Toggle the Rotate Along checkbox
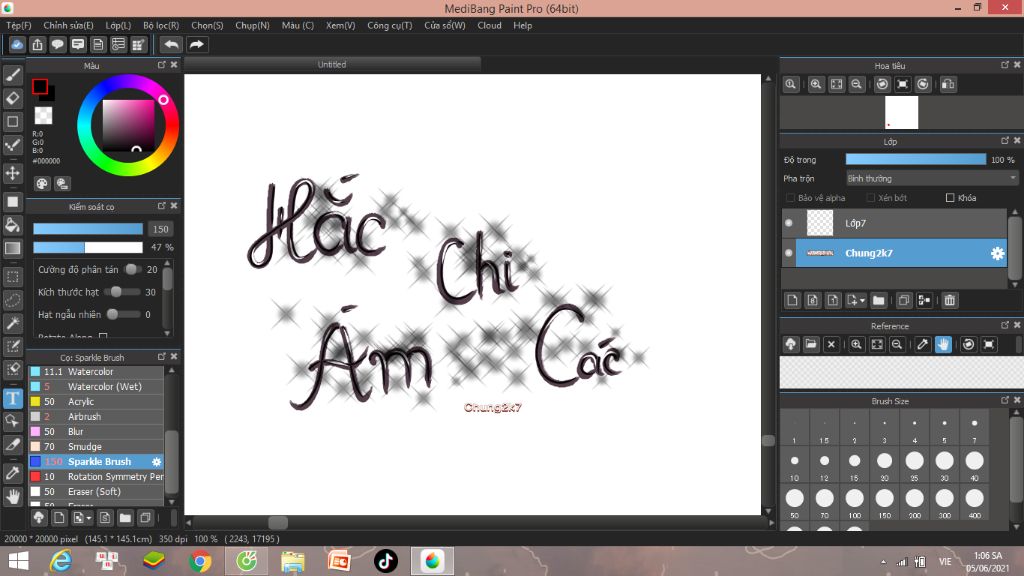The image size is (1024, 576). [103, 336]
